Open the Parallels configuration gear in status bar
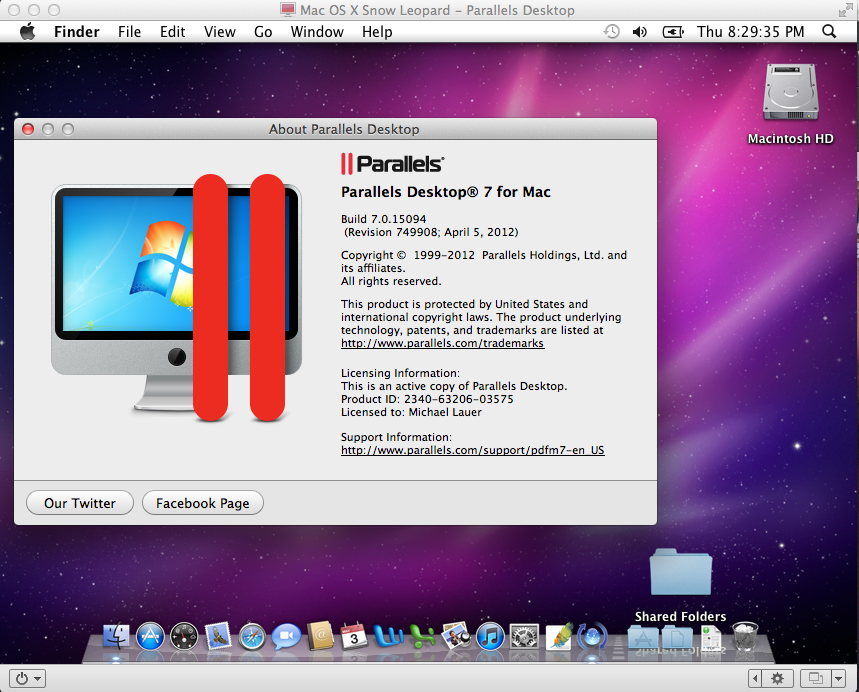The width and height of the screenshot is (859, 692). 777,679
